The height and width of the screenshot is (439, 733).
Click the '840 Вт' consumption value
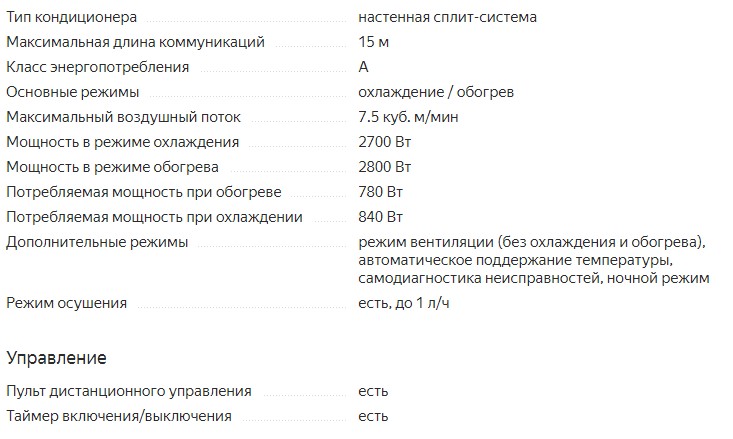click(x=380, y=217)
